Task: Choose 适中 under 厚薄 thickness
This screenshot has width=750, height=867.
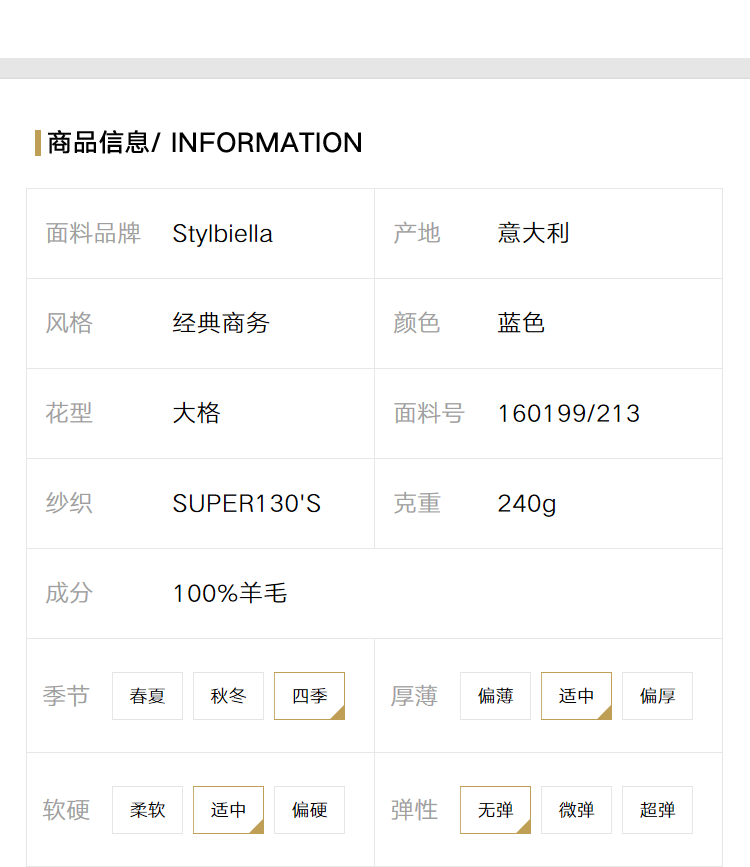Action: [576, 696]
